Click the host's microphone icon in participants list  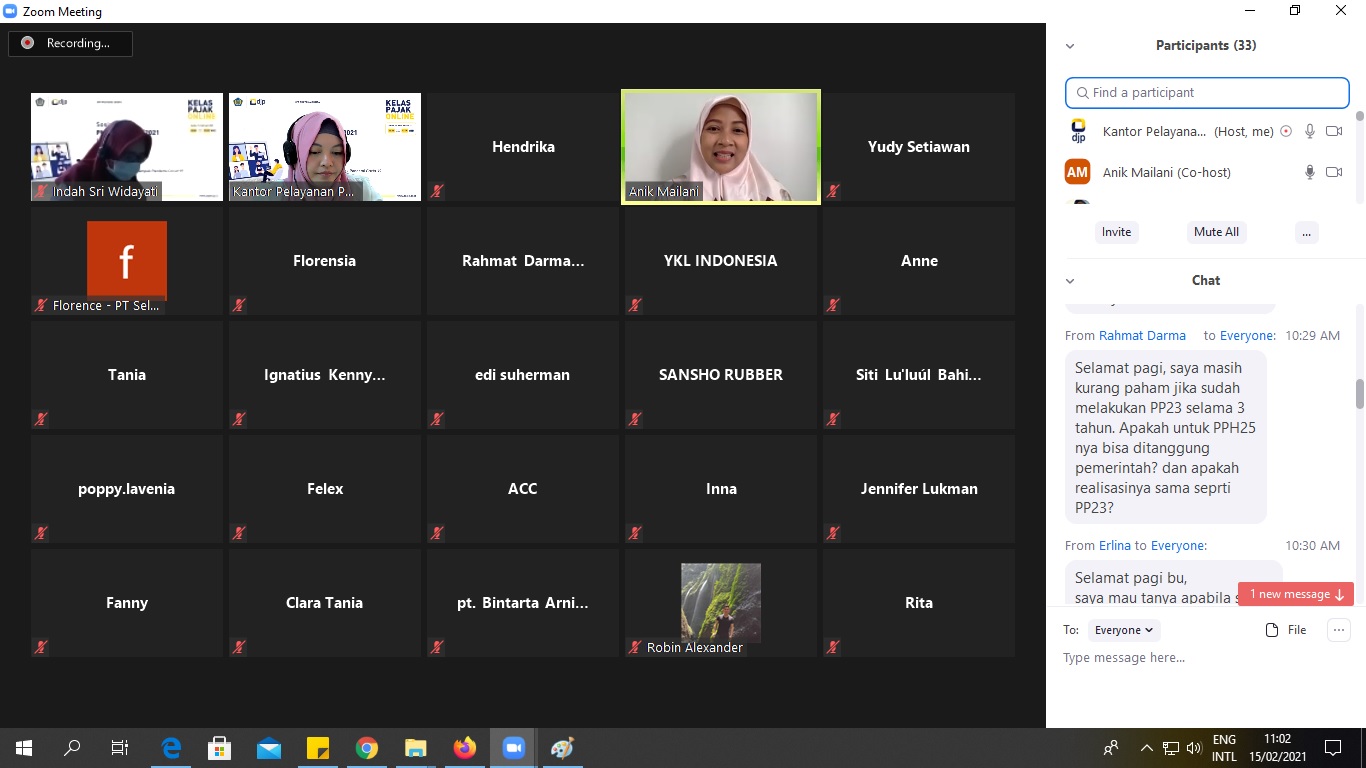pyautogui.click(x=1309, y=131)
